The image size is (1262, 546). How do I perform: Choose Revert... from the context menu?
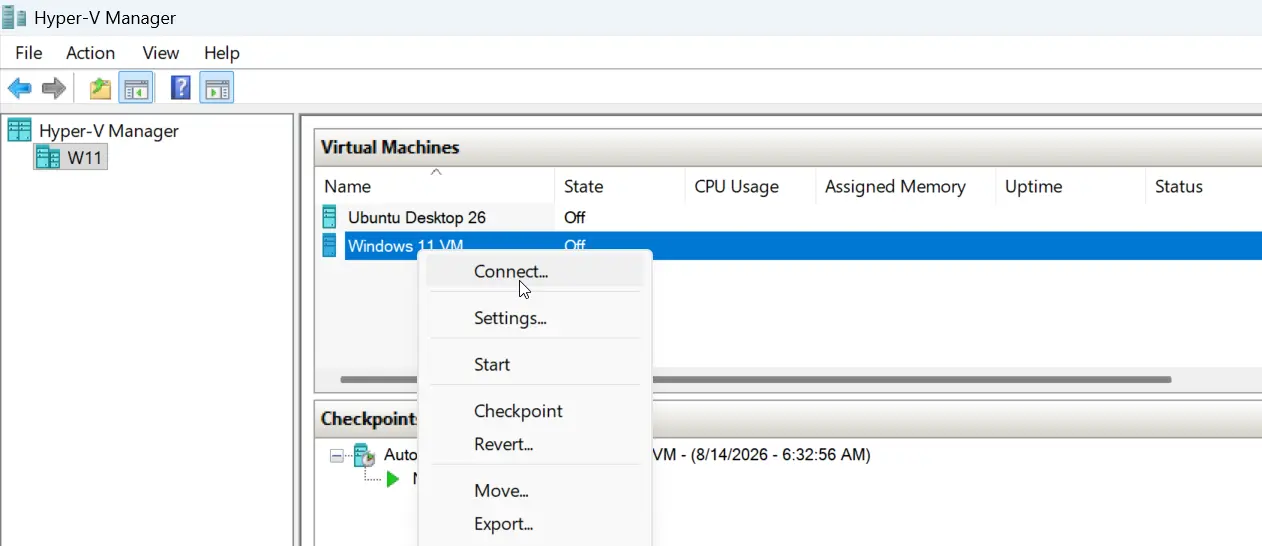point(535,444)
